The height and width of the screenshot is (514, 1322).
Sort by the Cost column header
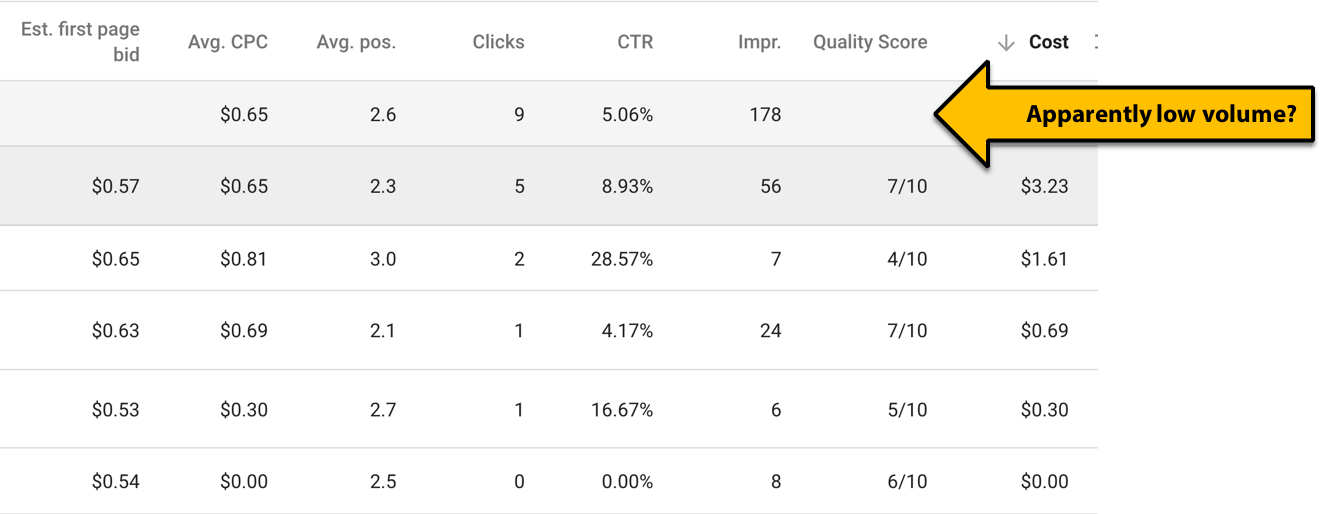click(1048, 42)
